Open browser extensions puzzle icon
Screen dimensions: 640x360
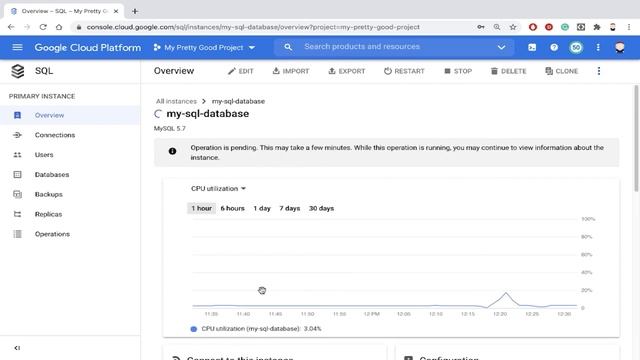tap(597, 27)
